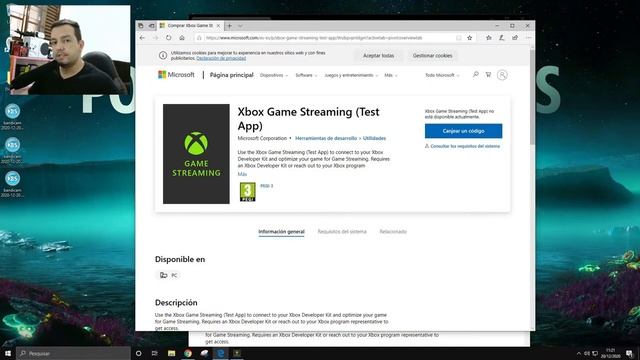Switch to Microsoft Edge on the taskbar
The width and height of the screenshot is (640, 360).
[x=220, y=353]
